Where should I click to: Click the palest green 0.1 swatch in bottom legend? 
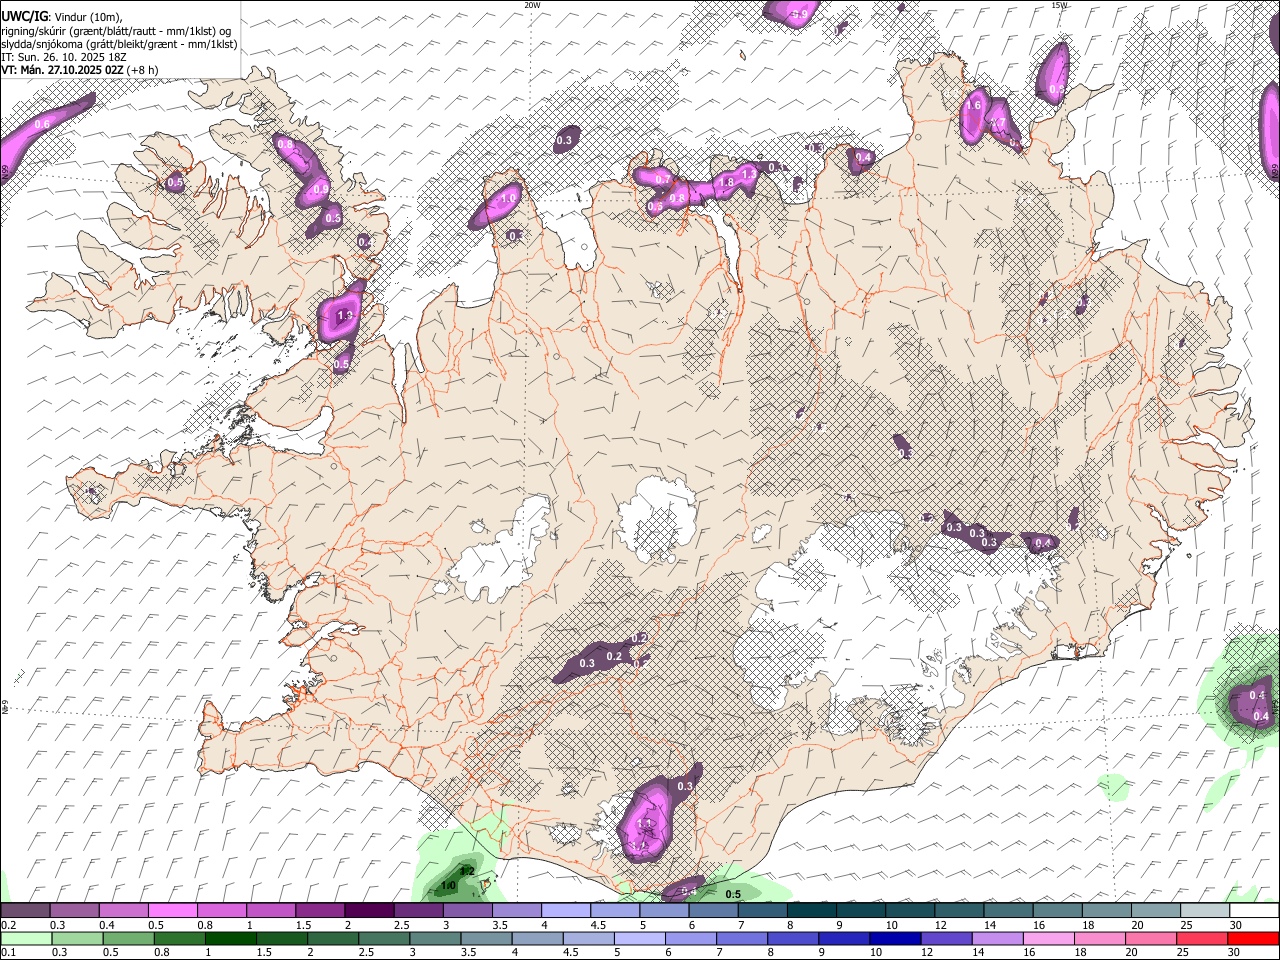point(25,938)
